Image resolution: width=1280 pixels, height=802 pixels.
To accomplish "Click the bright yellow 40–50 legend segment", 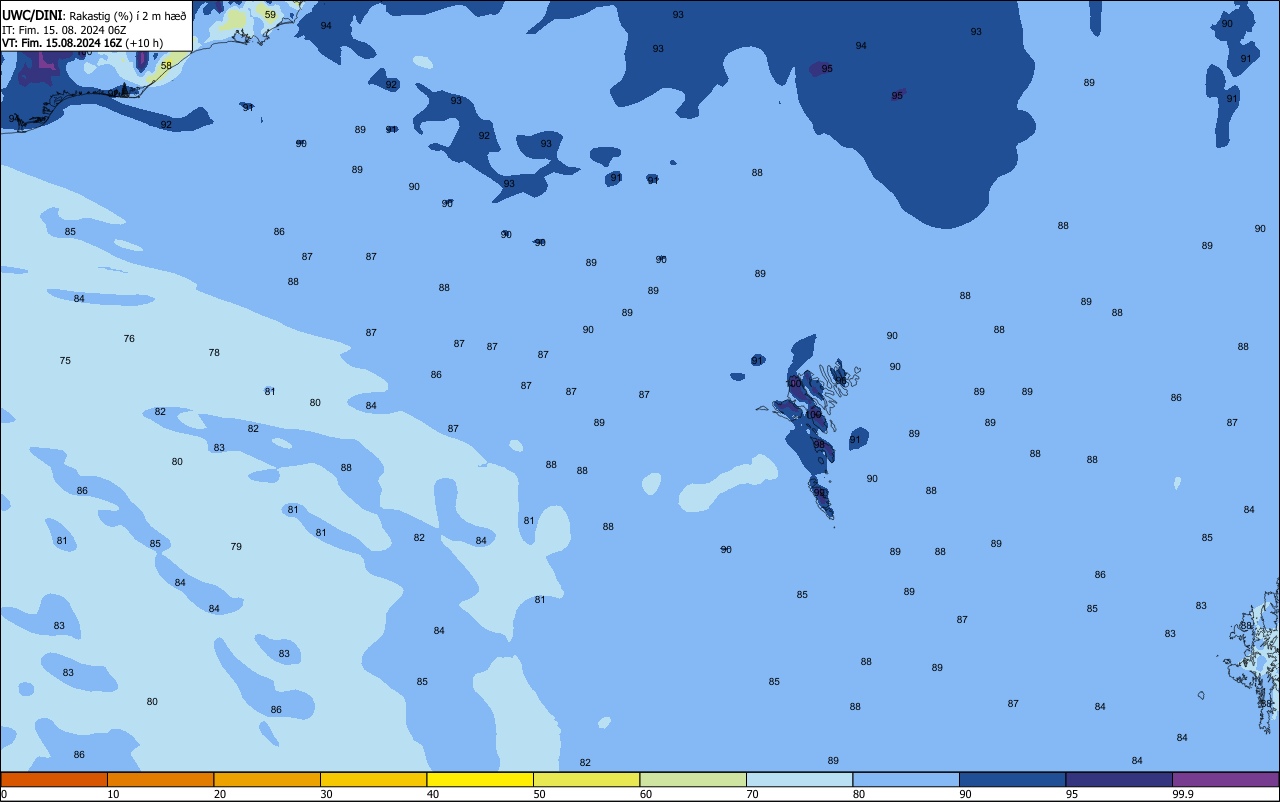I will pyautogui.click(x=480, y=779).
